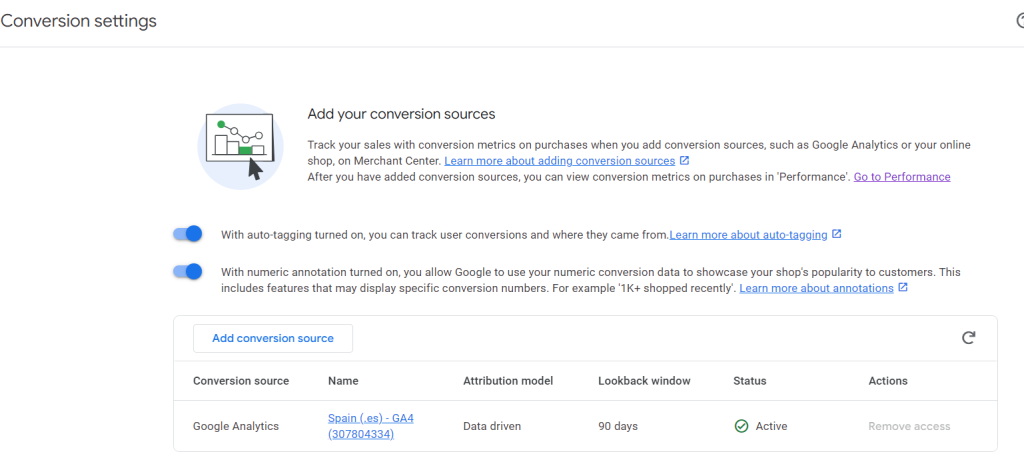Select the Name column header
Image resolution: width=1024 pixels, height=462 pixels.
343,381
